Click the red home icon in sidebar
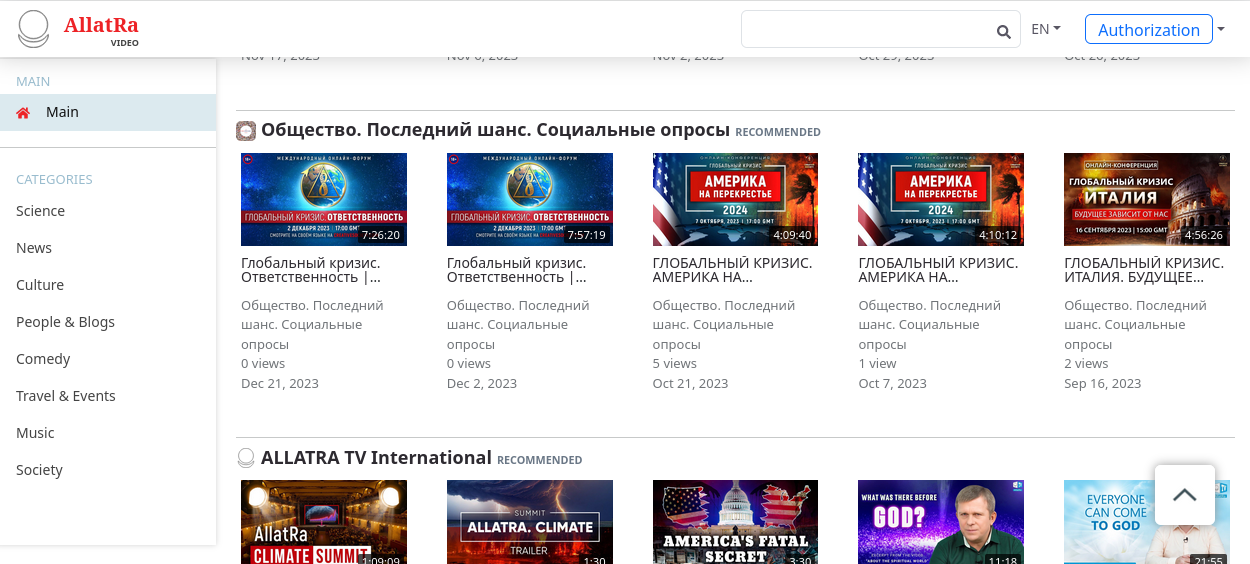 pos(23,113)
